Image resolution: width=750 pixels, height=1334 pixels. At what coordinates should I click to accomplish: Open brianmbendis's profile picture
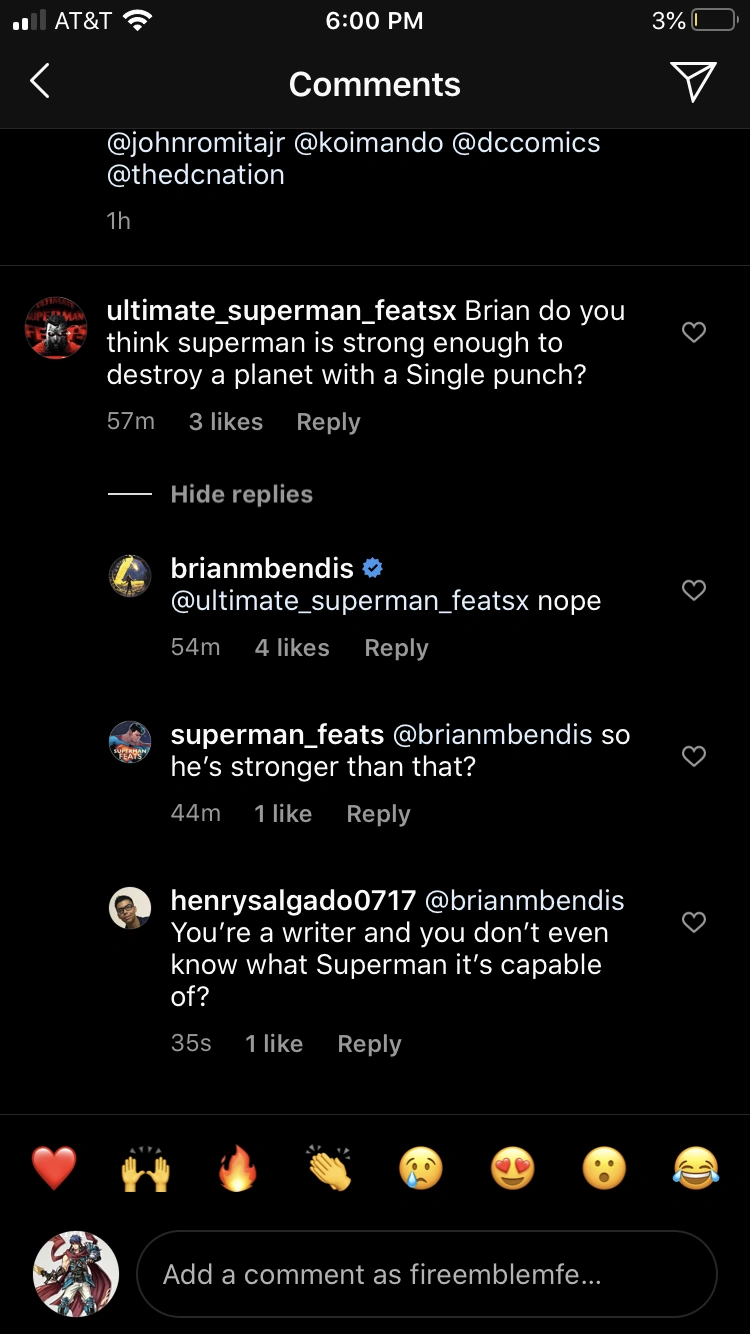pyautogui.click(x=130, y=575)
